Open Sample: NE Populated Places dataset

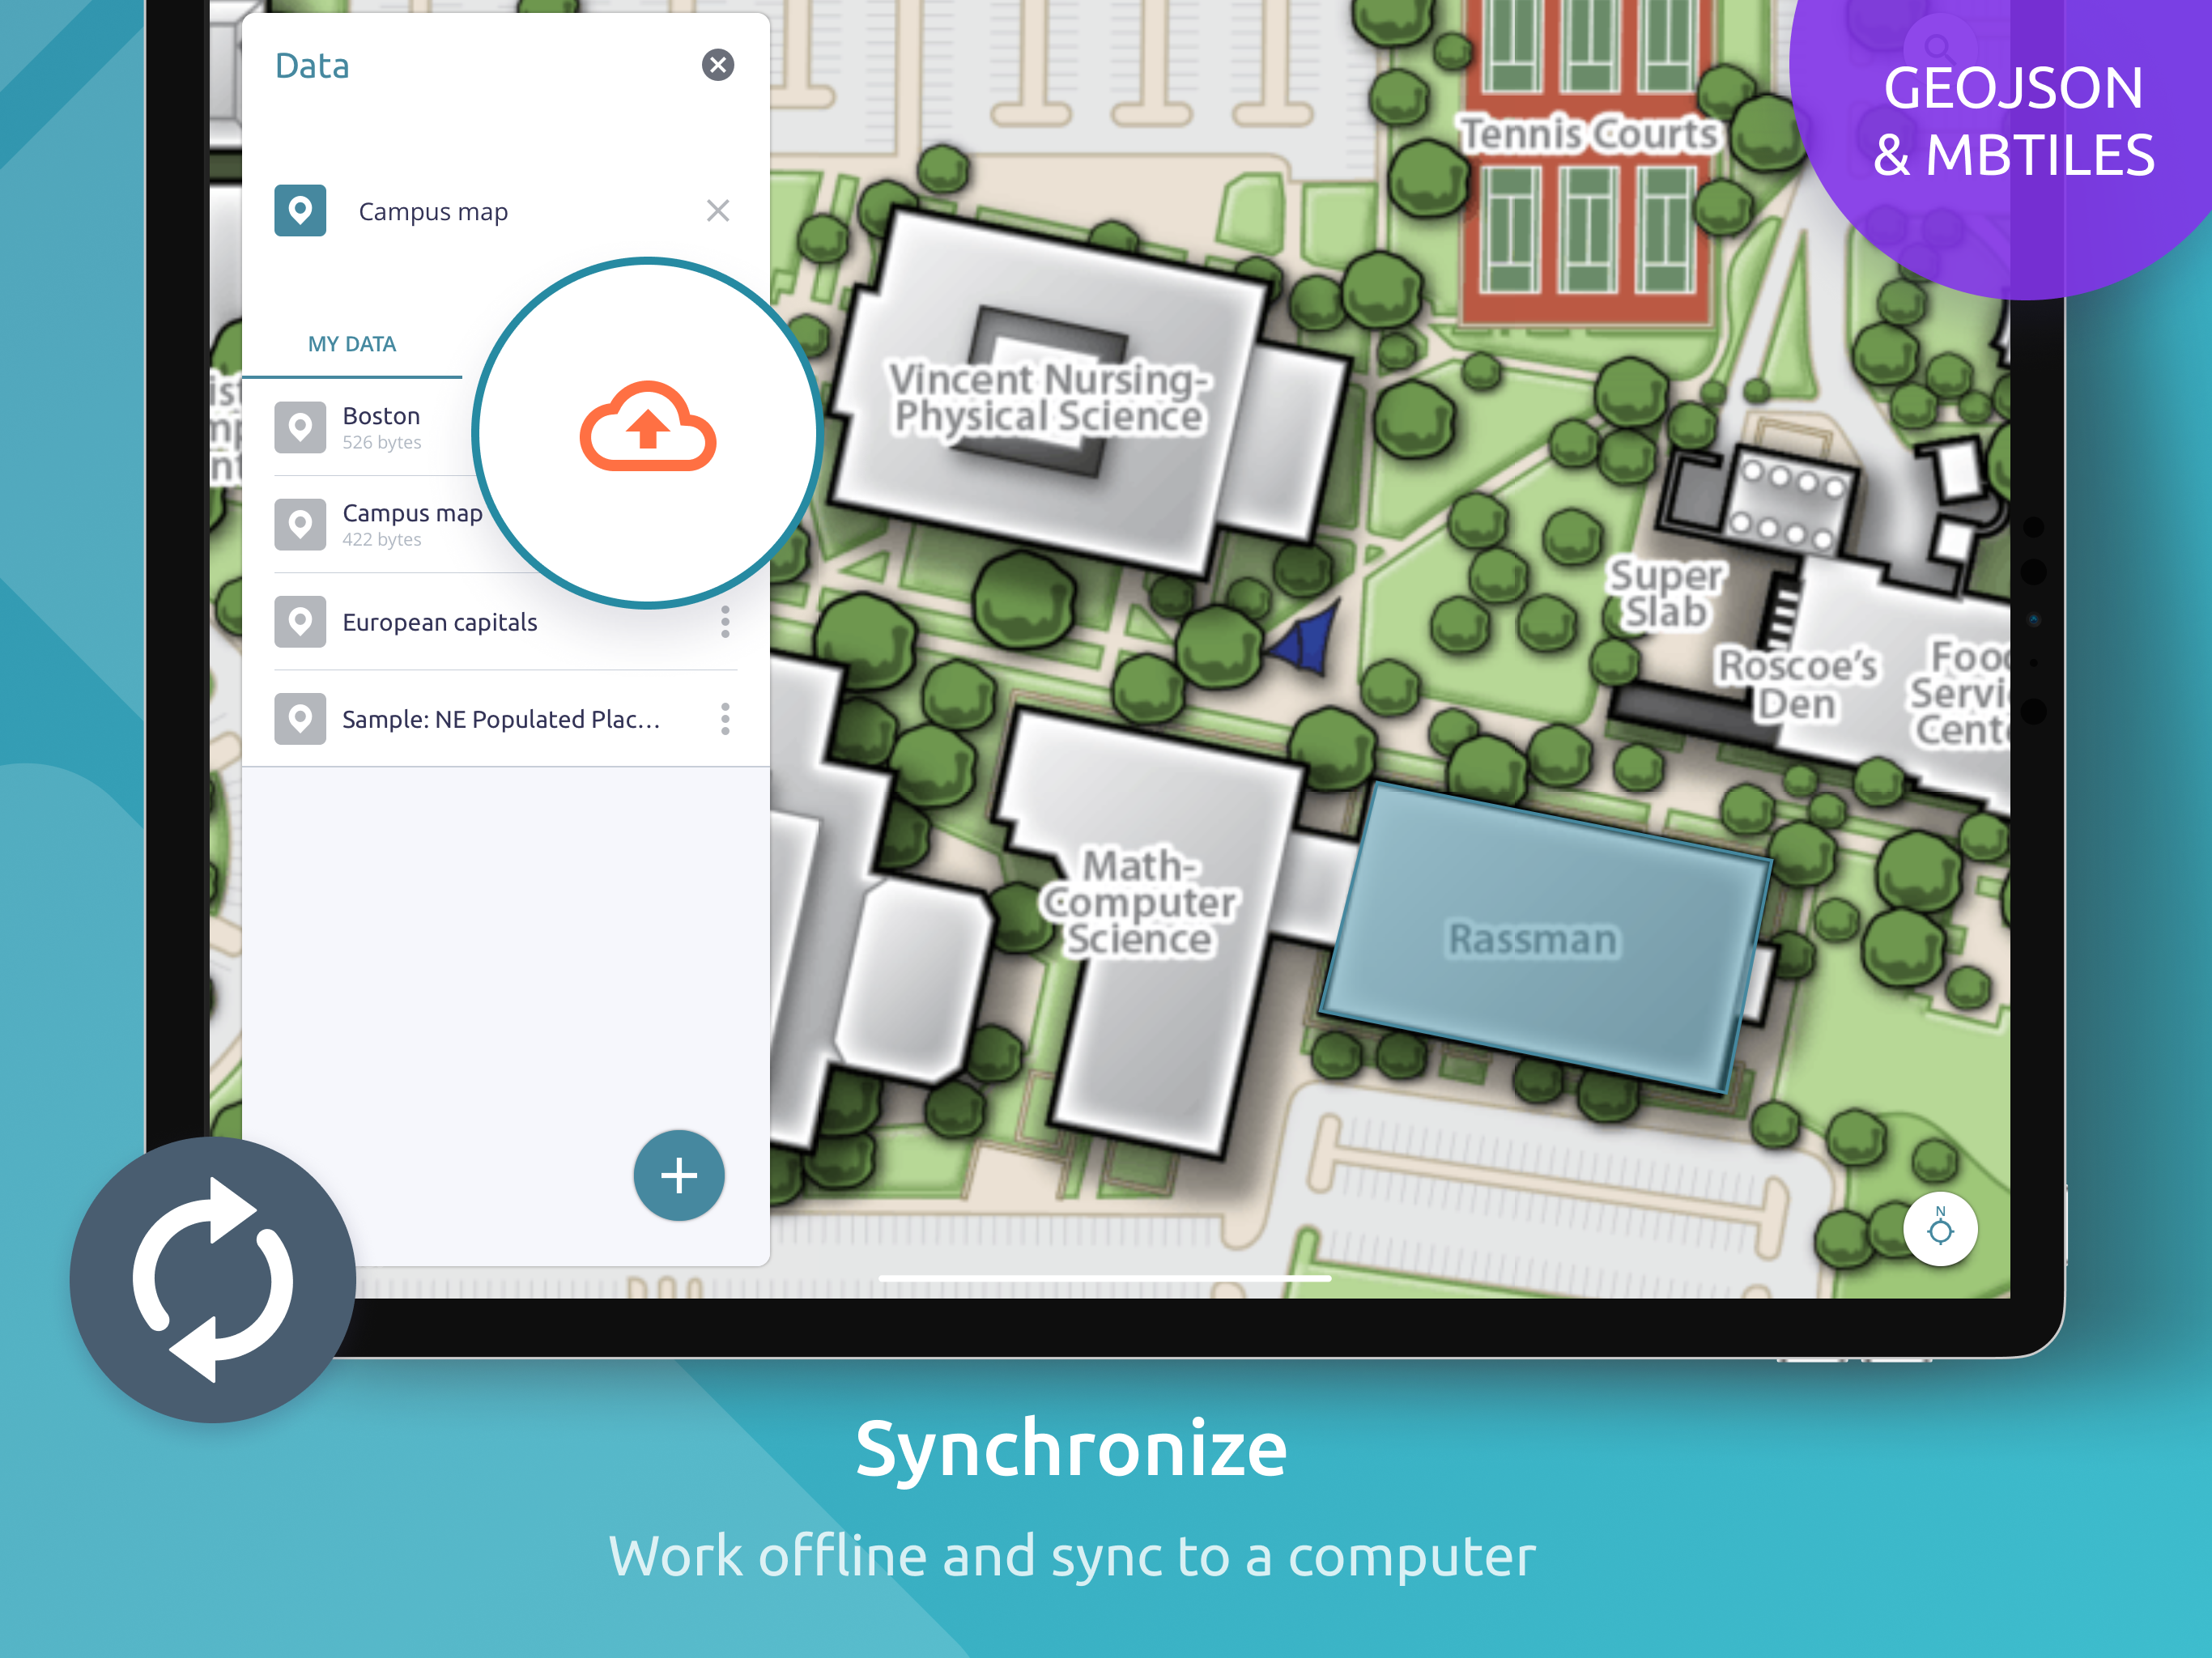500,719
